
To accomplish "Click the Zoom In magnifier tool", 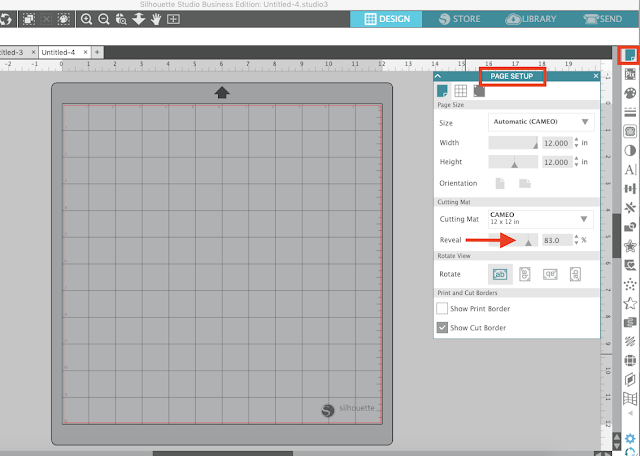I will [x=86, y=19].
